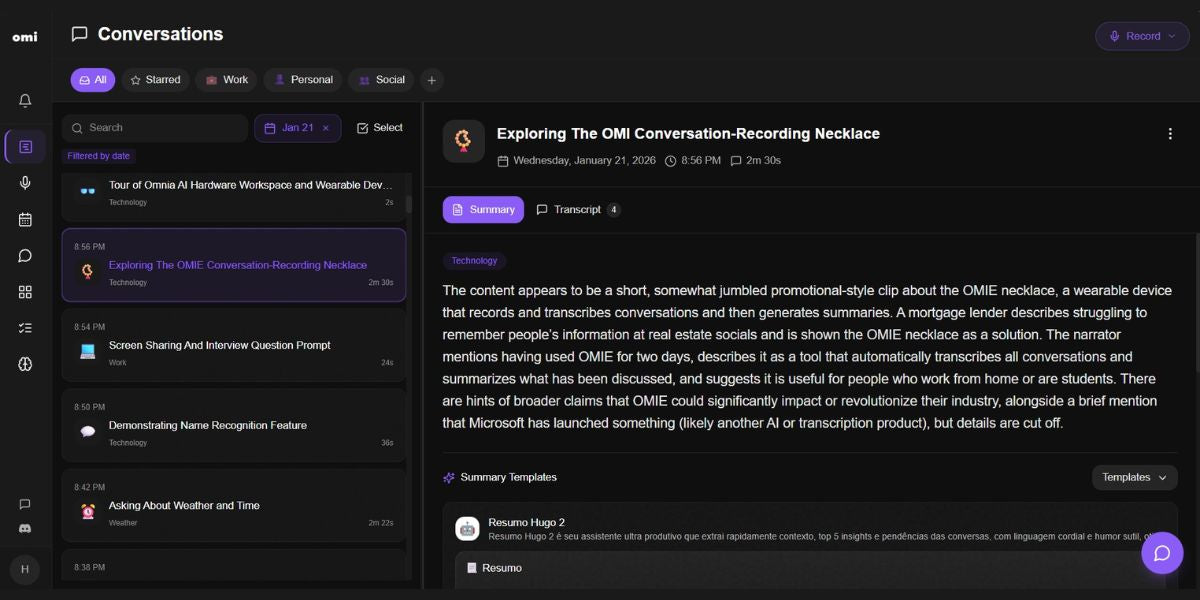Click the calendar icon in Jan 21 filter
1200x600 pixels.
click(x=270, y=128)
